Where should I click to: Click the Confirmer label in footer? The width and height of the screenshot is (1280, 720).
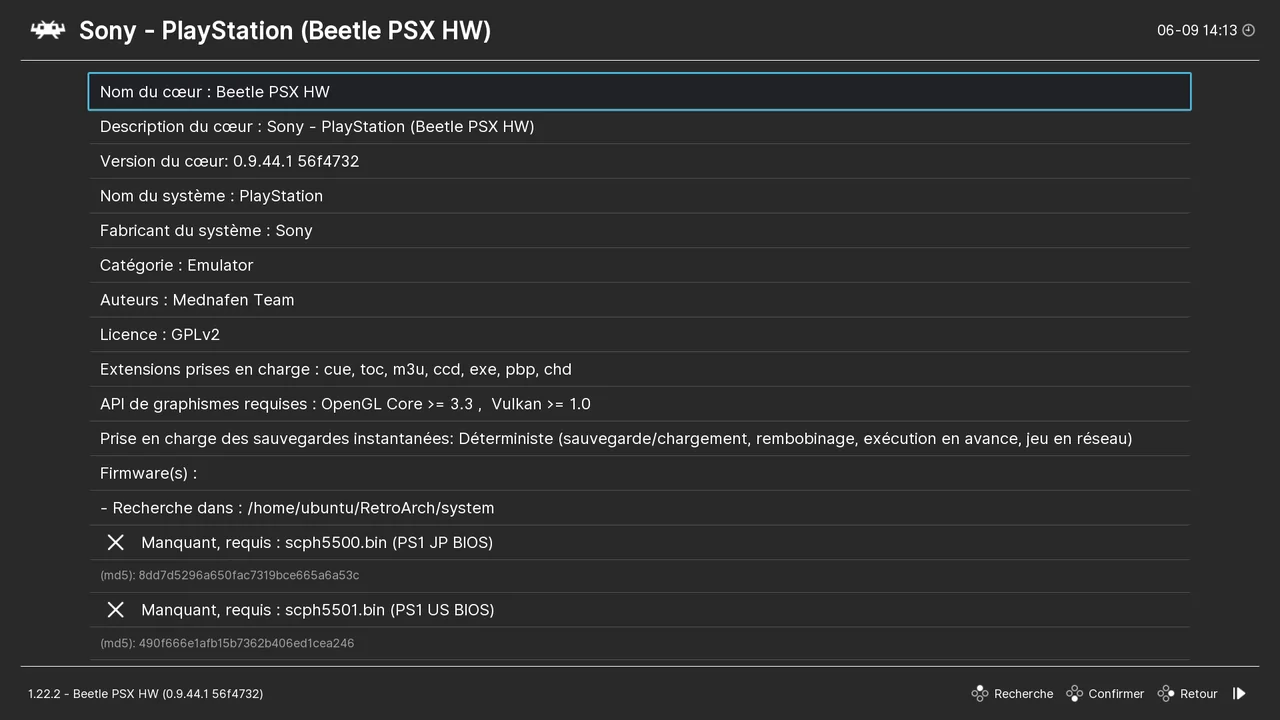1116,694
